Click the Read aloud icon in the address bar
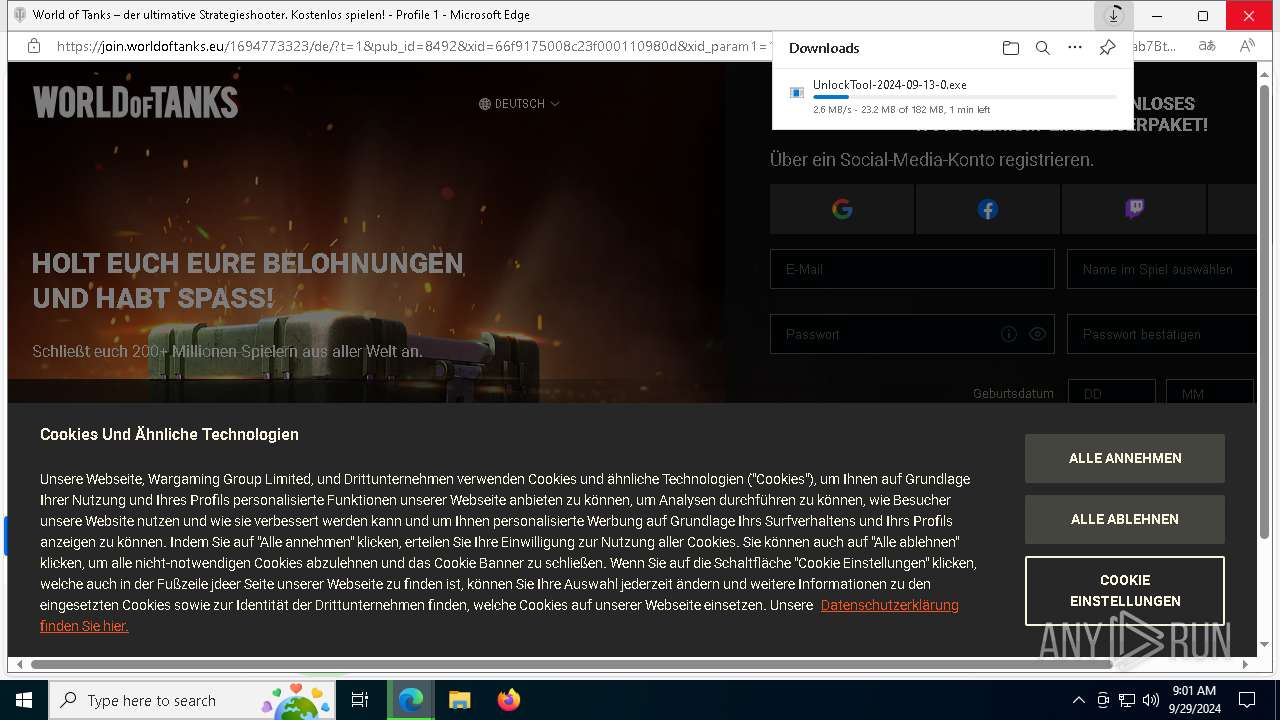 (x=1247, y=46)
